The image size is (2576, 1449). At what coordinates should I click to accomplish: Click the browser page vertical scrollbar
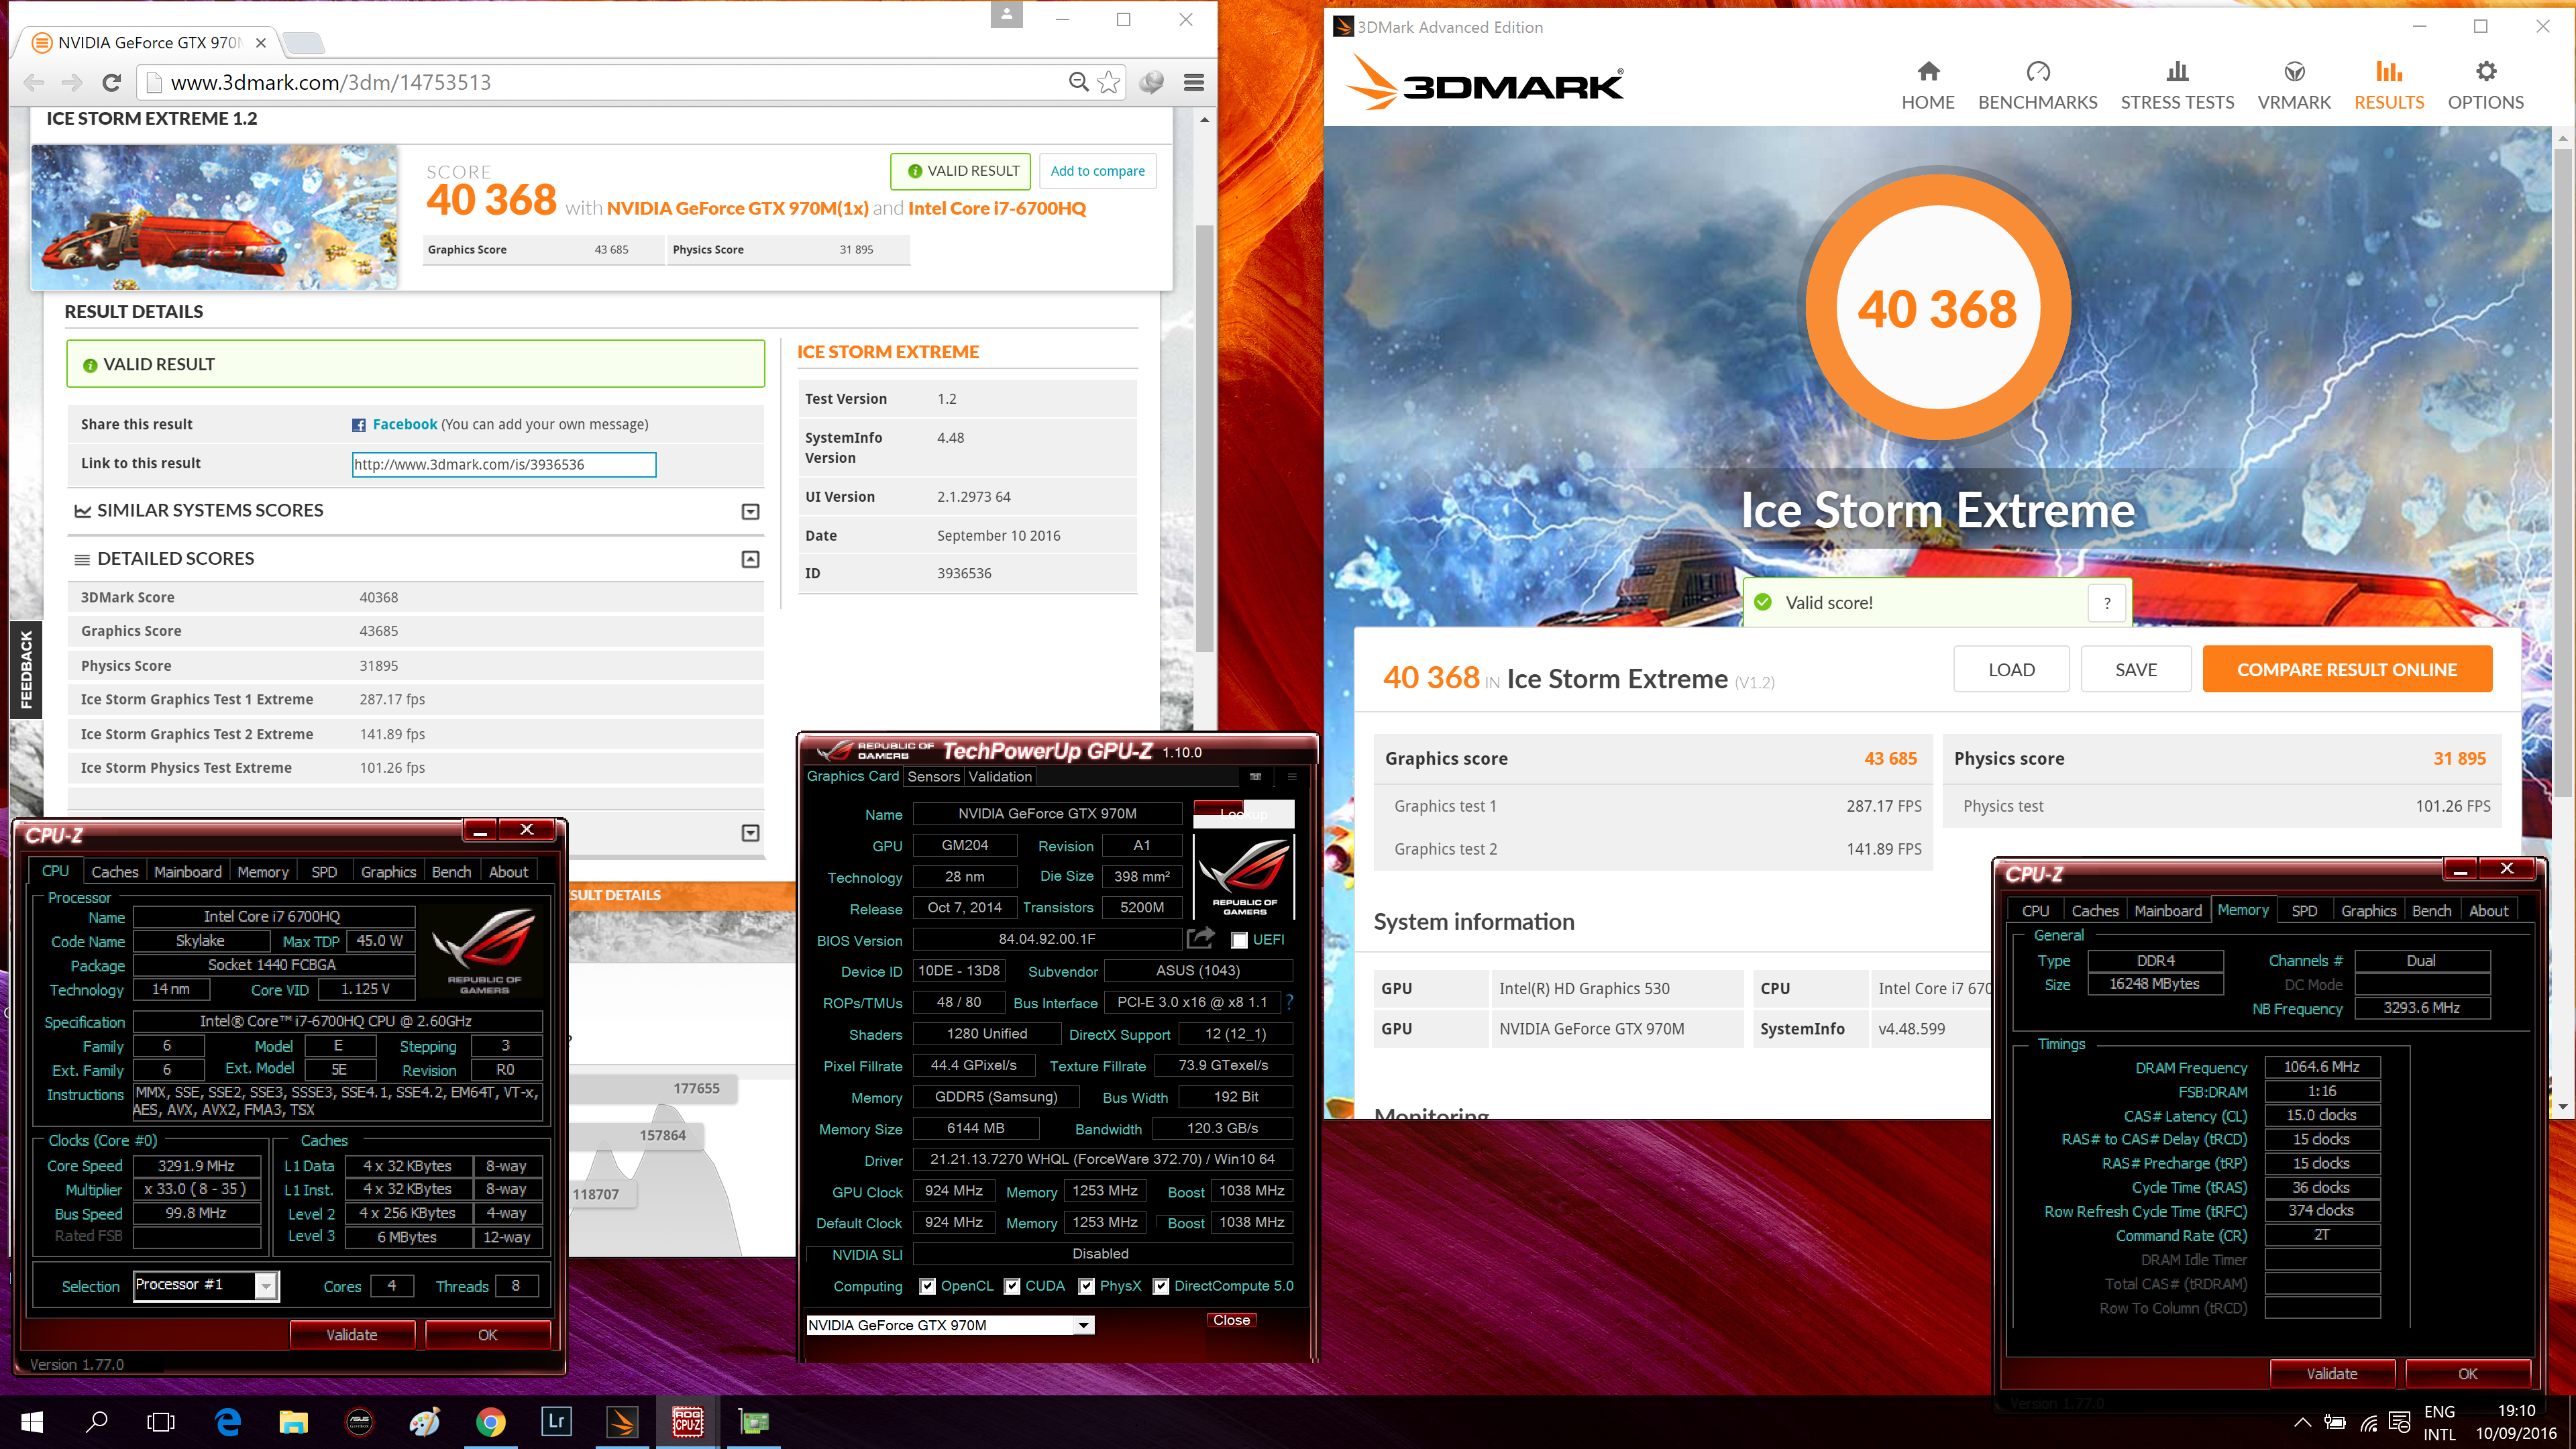click(1204, 437)
